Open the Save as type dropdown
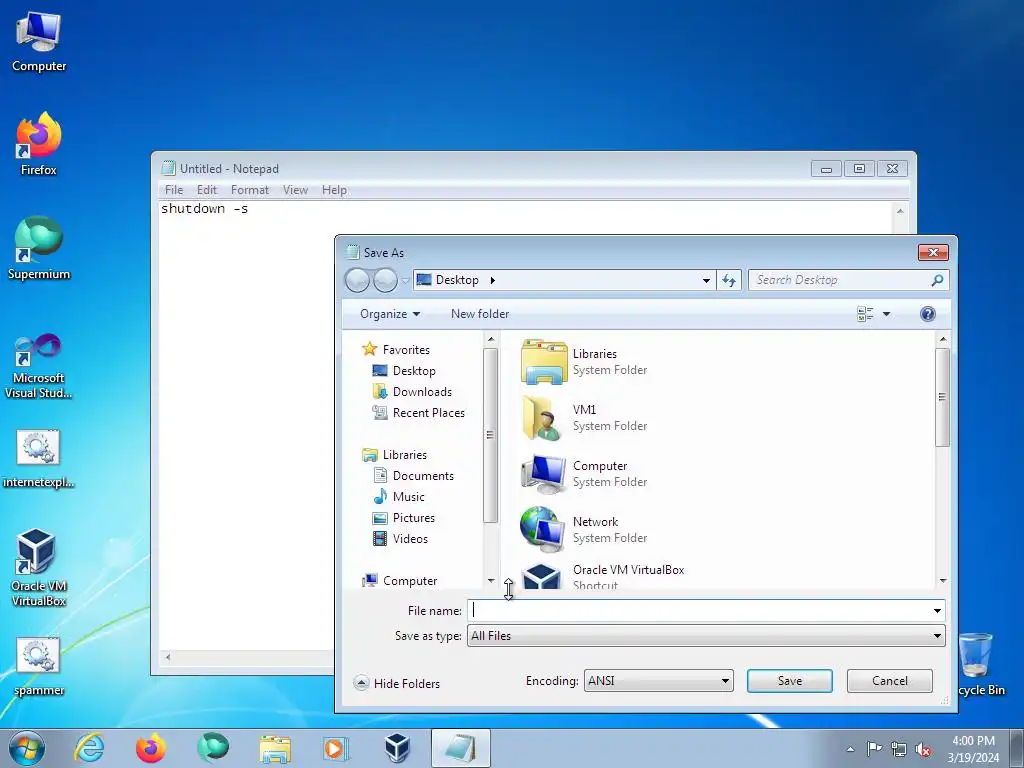 [706, 635]
